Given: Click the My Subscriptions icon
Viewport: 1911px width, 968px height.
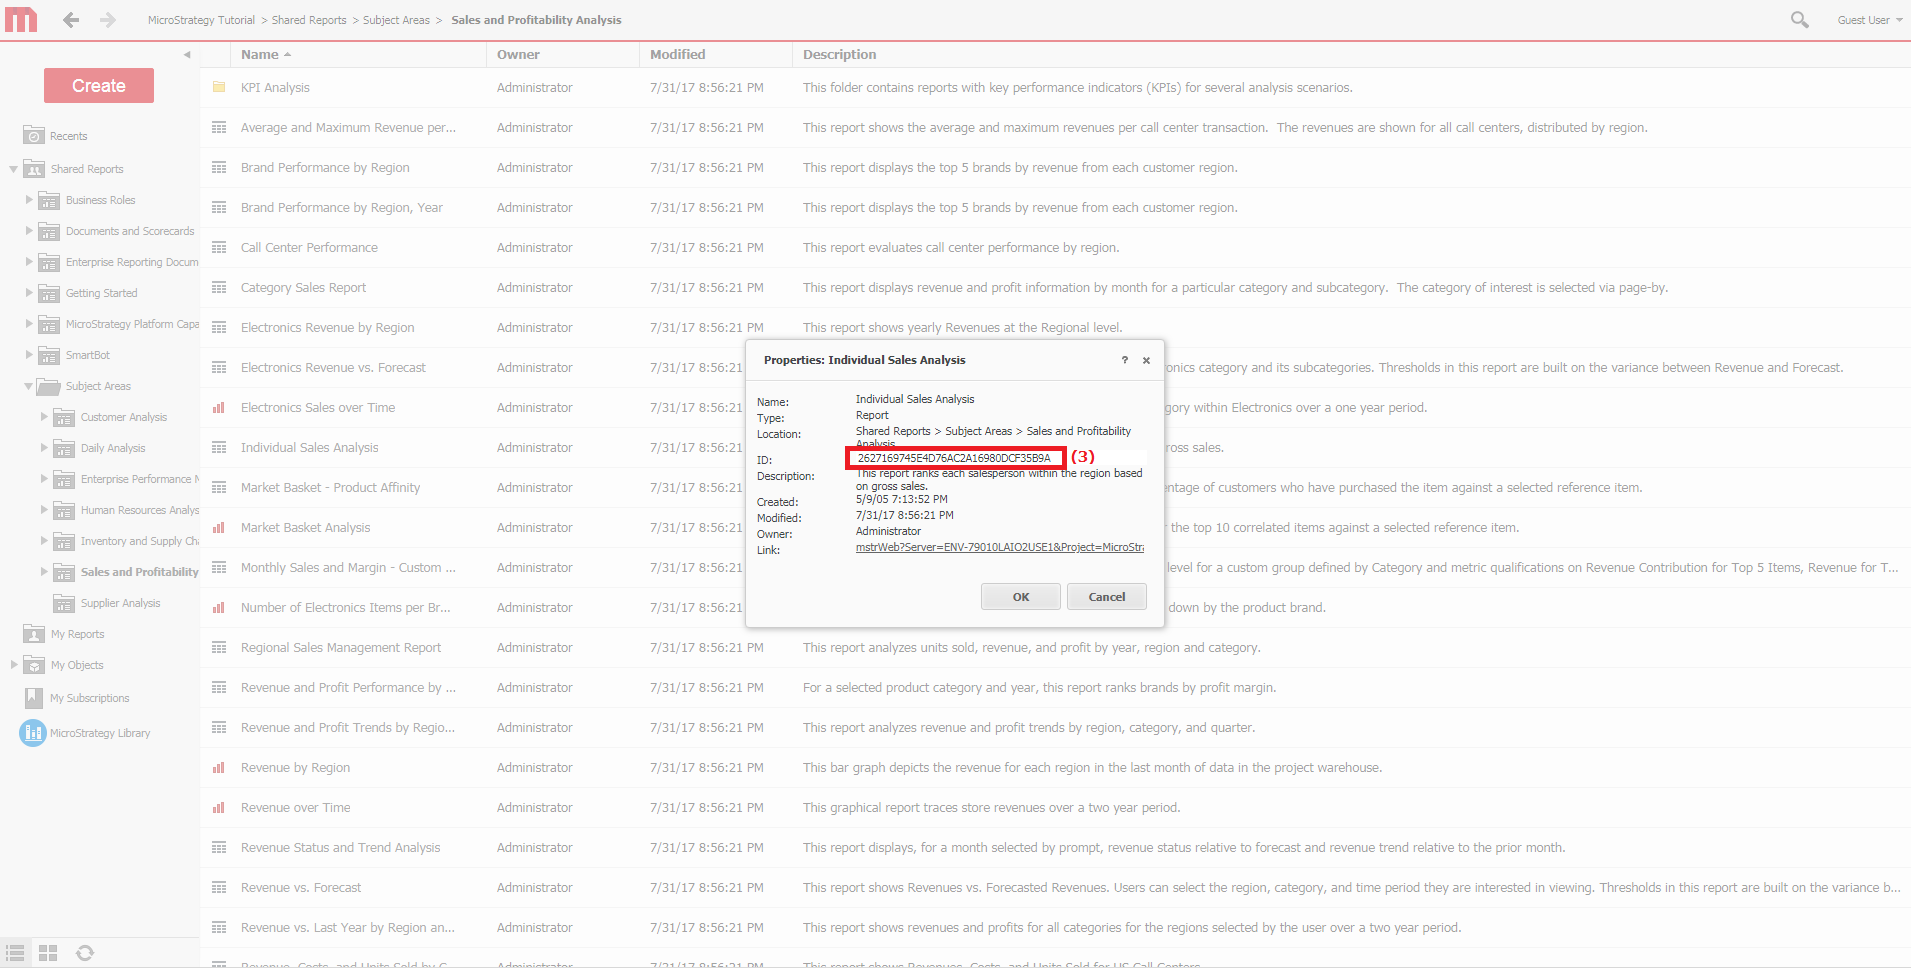Looking at the screenshot, I should point(34,698).
